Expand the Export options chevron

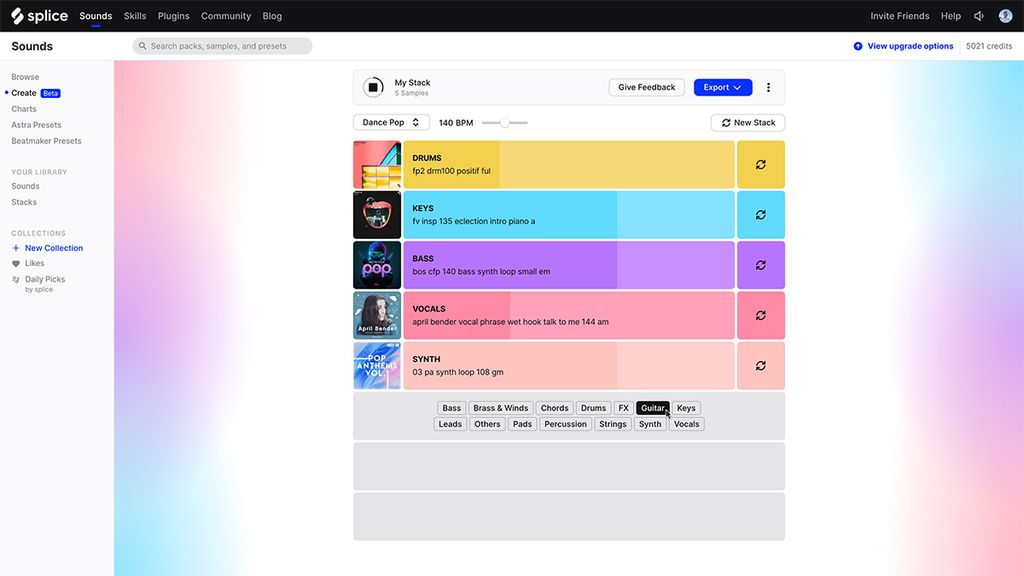[737, 87]
